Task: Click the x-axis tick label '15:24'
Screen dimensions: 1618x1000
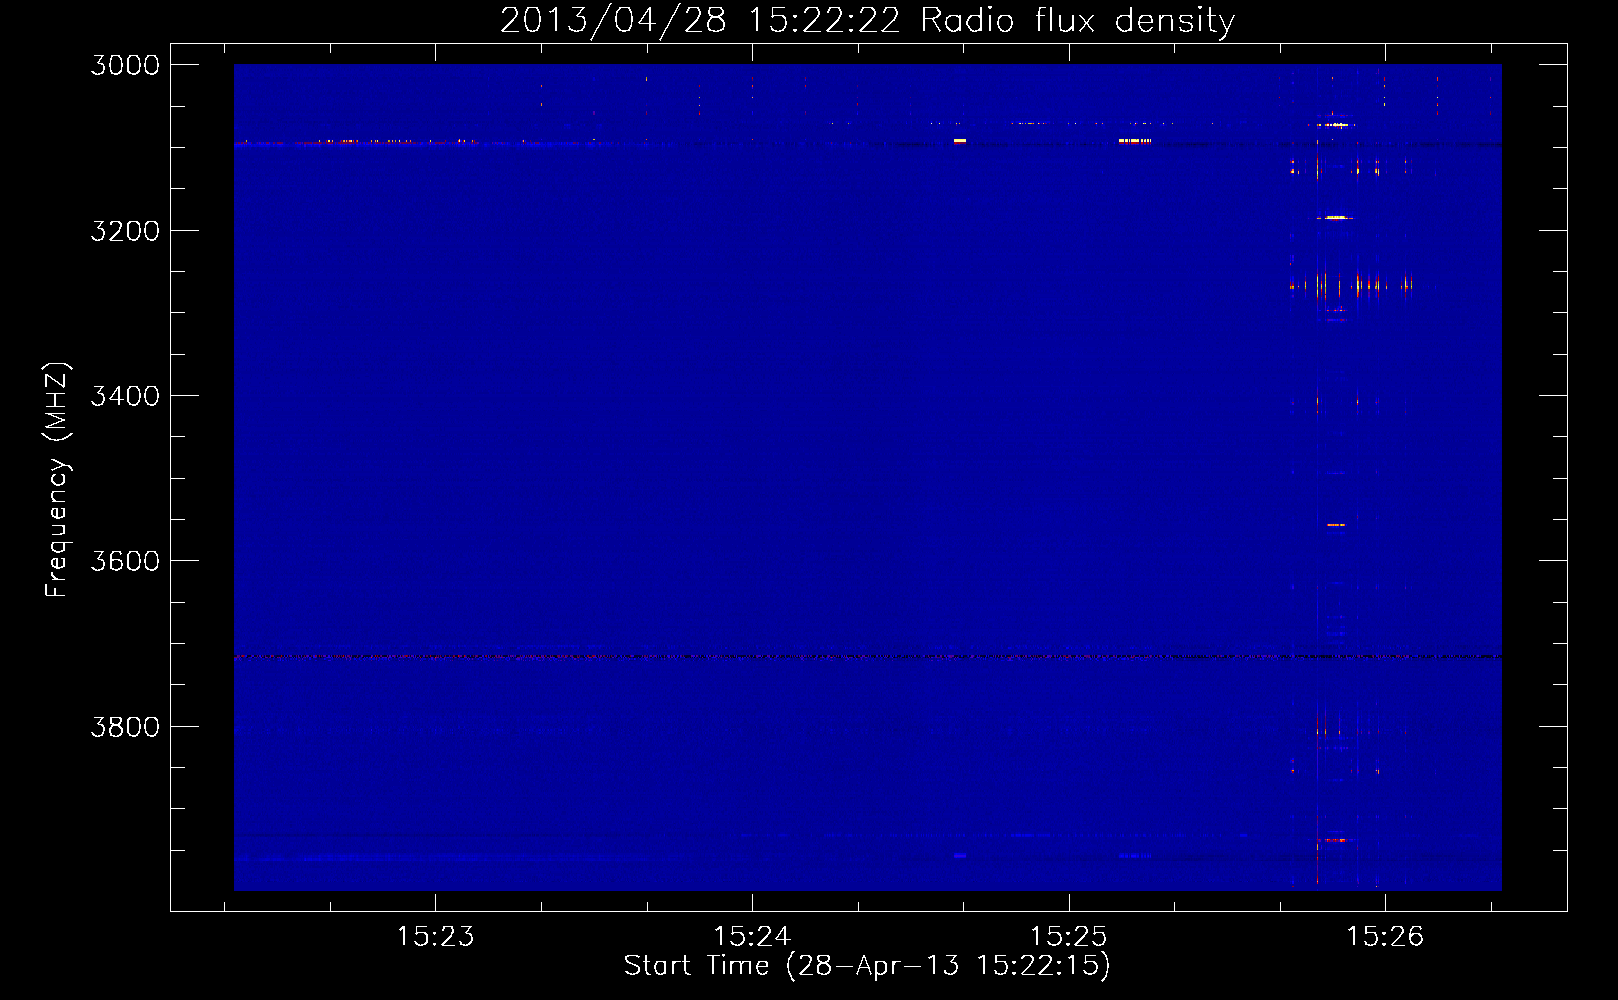Action: point(752,937)
